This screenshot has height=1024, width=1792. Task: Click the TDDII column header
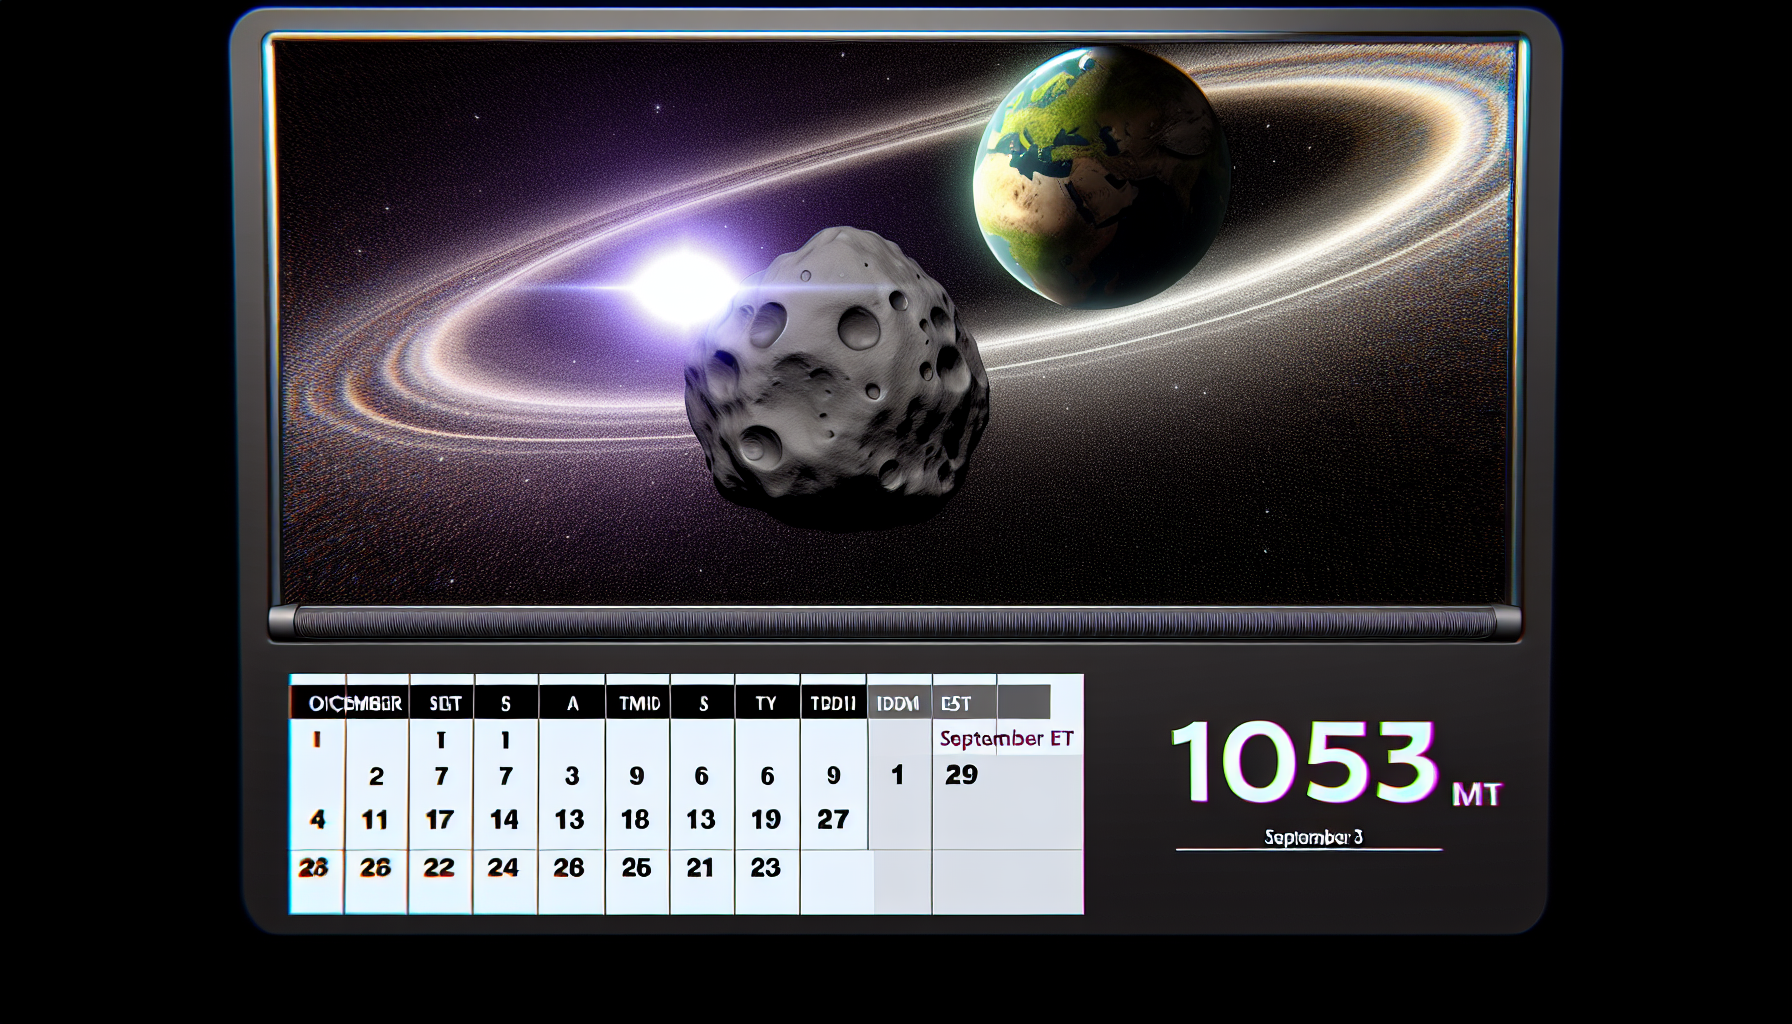pos(832,704)
